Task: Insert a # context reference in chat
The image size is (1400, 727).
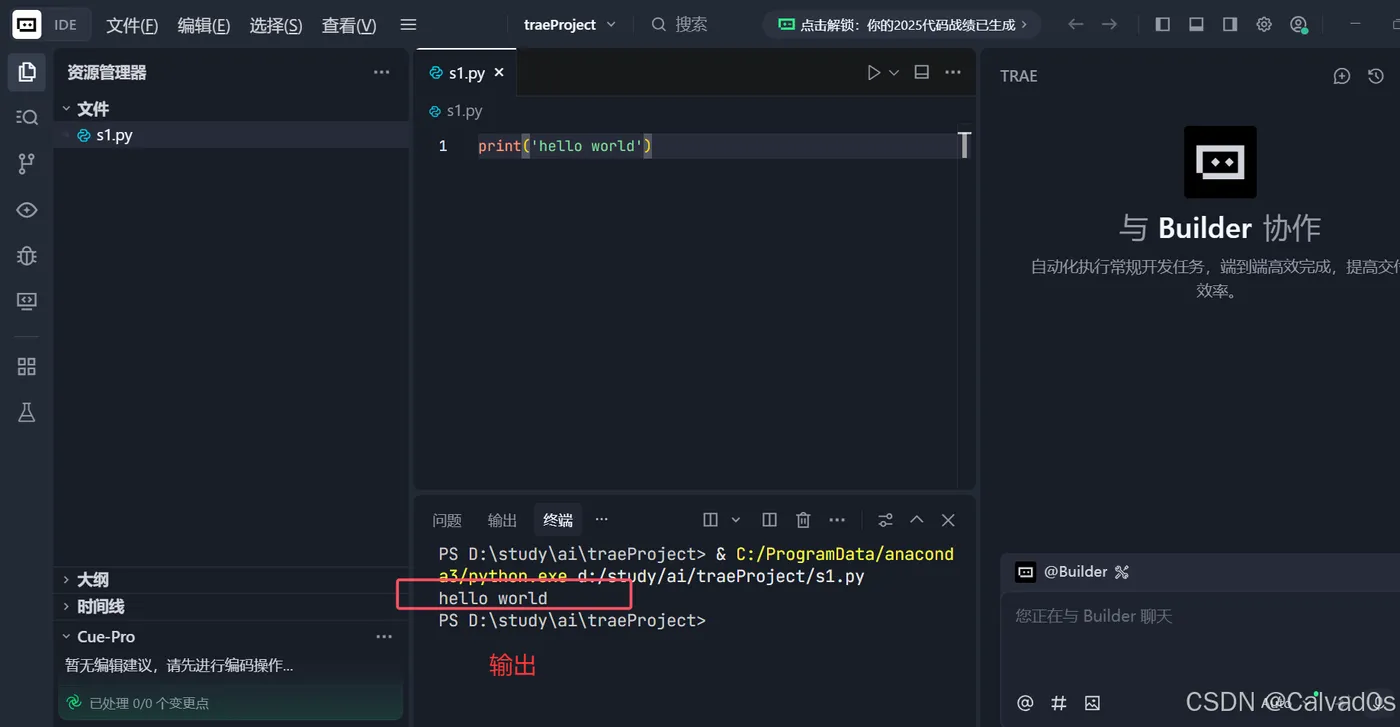Action: [1059, 703]
